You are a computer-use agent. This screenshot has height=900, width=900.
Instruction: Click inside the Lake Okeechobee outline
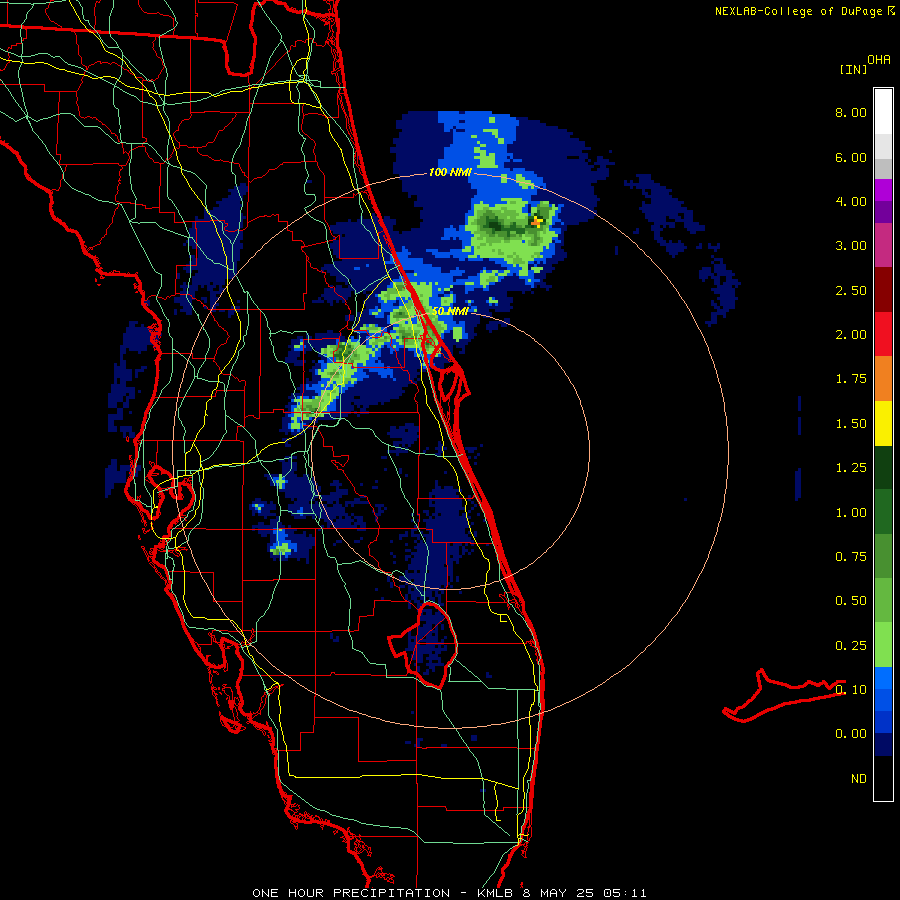pos(428,646)
